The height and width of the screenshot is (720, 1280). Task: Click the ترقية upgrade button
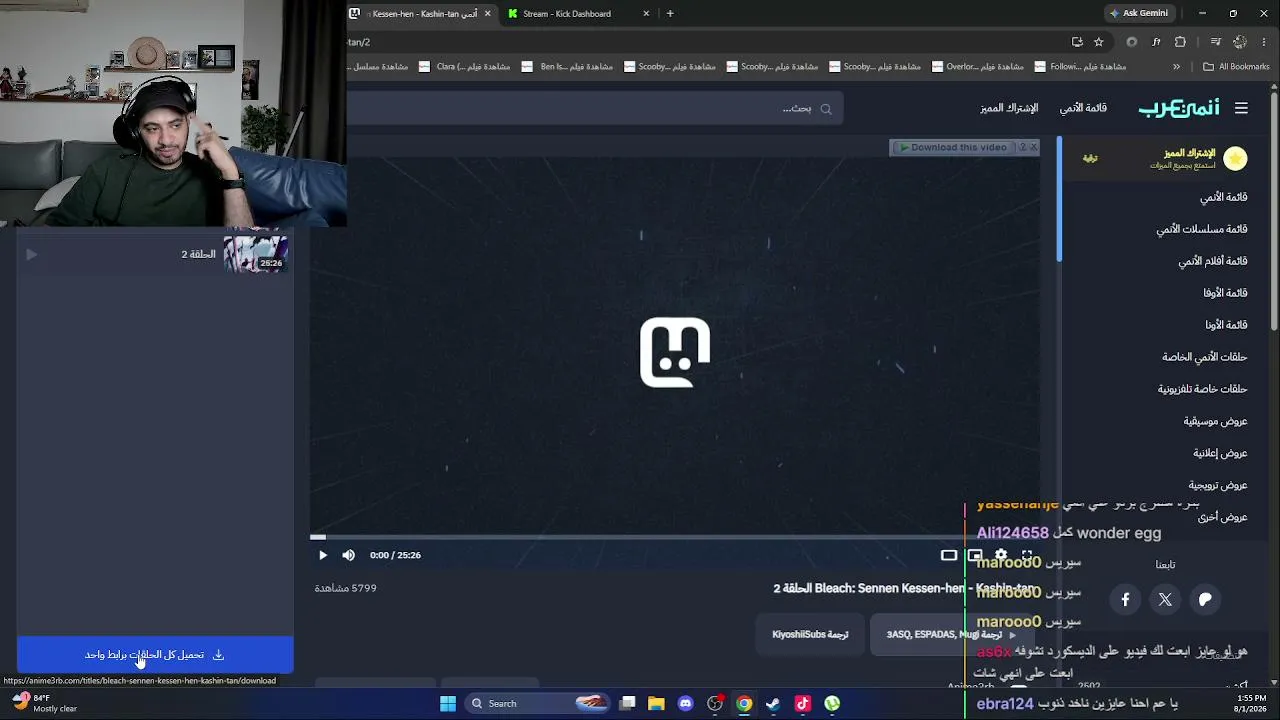[x=1090, y=159]
